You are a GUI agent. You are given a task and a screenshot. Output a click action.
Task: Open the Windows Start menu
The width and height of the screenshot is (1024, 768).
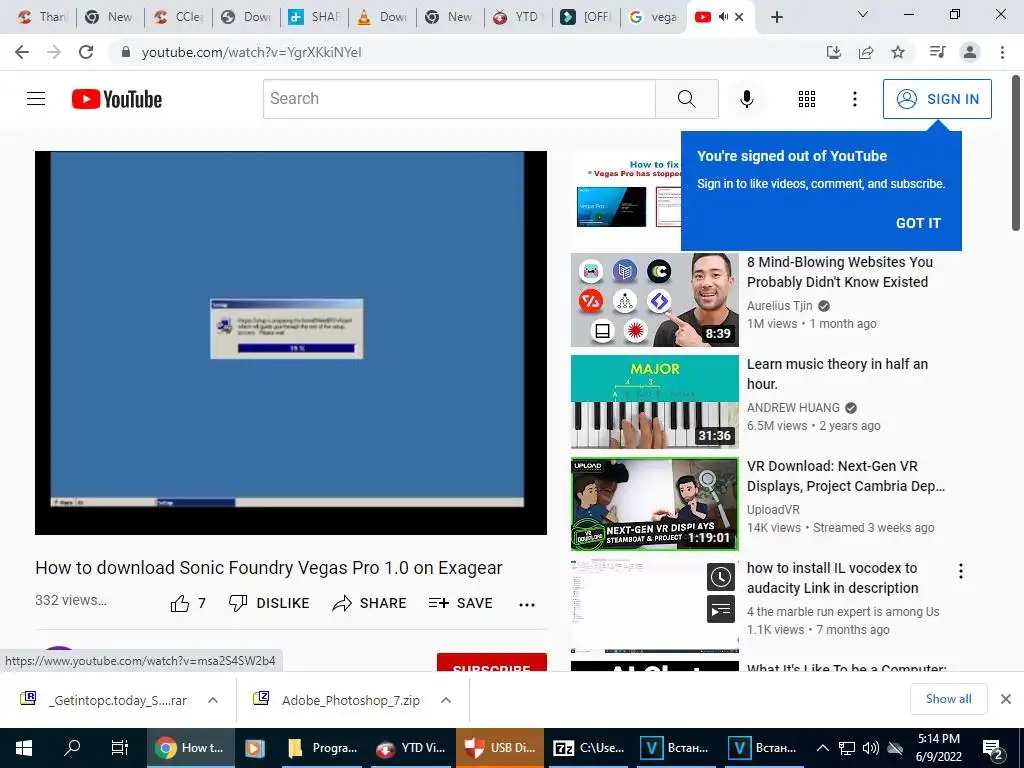pos(24,748)
